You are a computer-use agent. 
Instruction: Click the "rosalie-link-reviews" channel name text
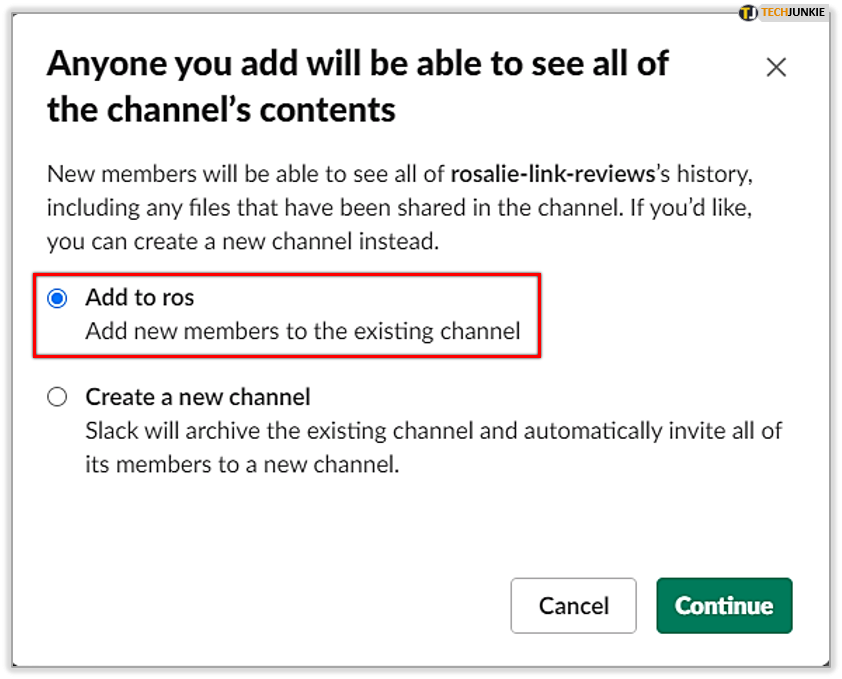[x=553, y=174]
